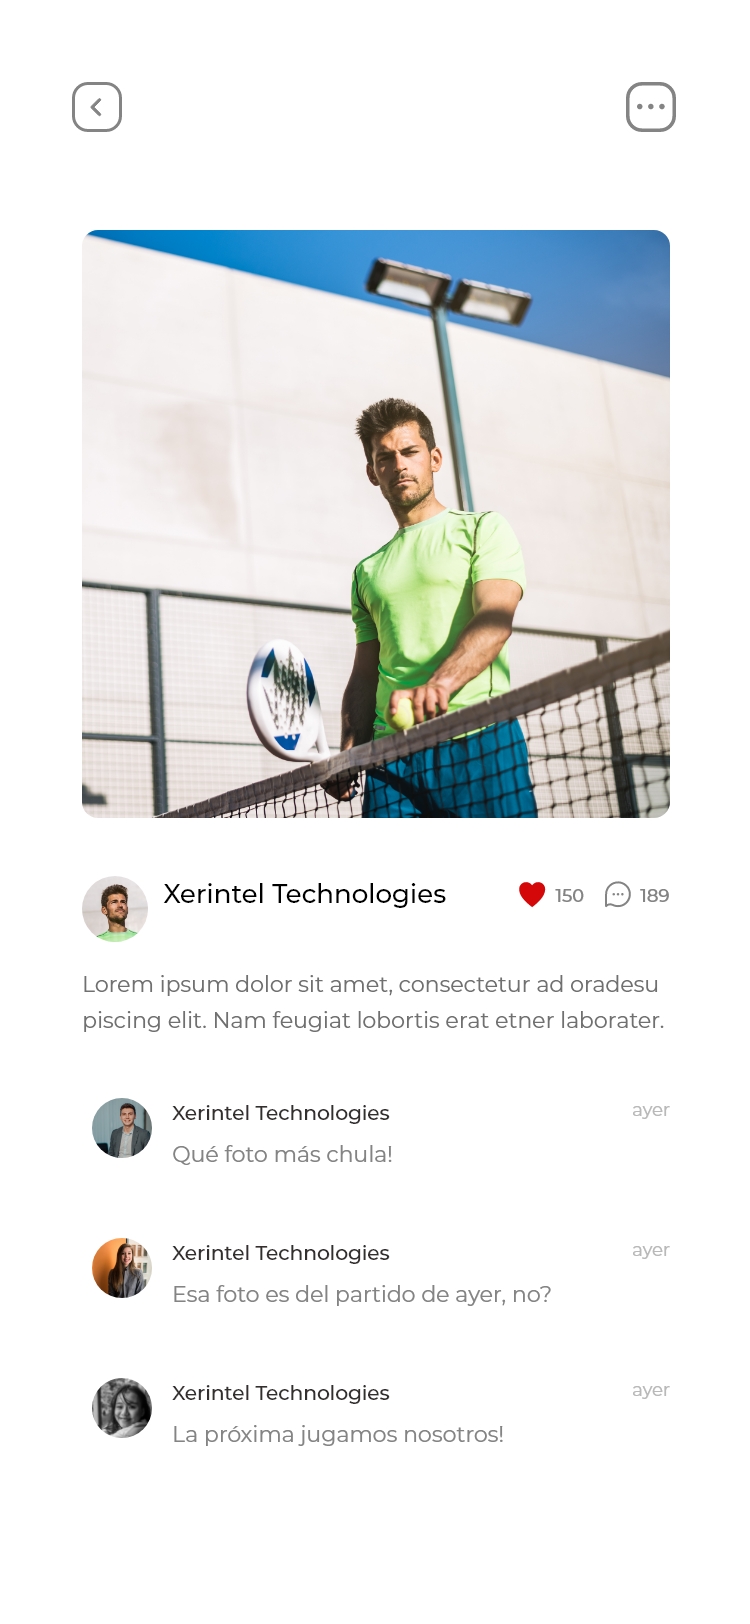
Task: Open post author's profile avatar
Action: coord(115,909)
